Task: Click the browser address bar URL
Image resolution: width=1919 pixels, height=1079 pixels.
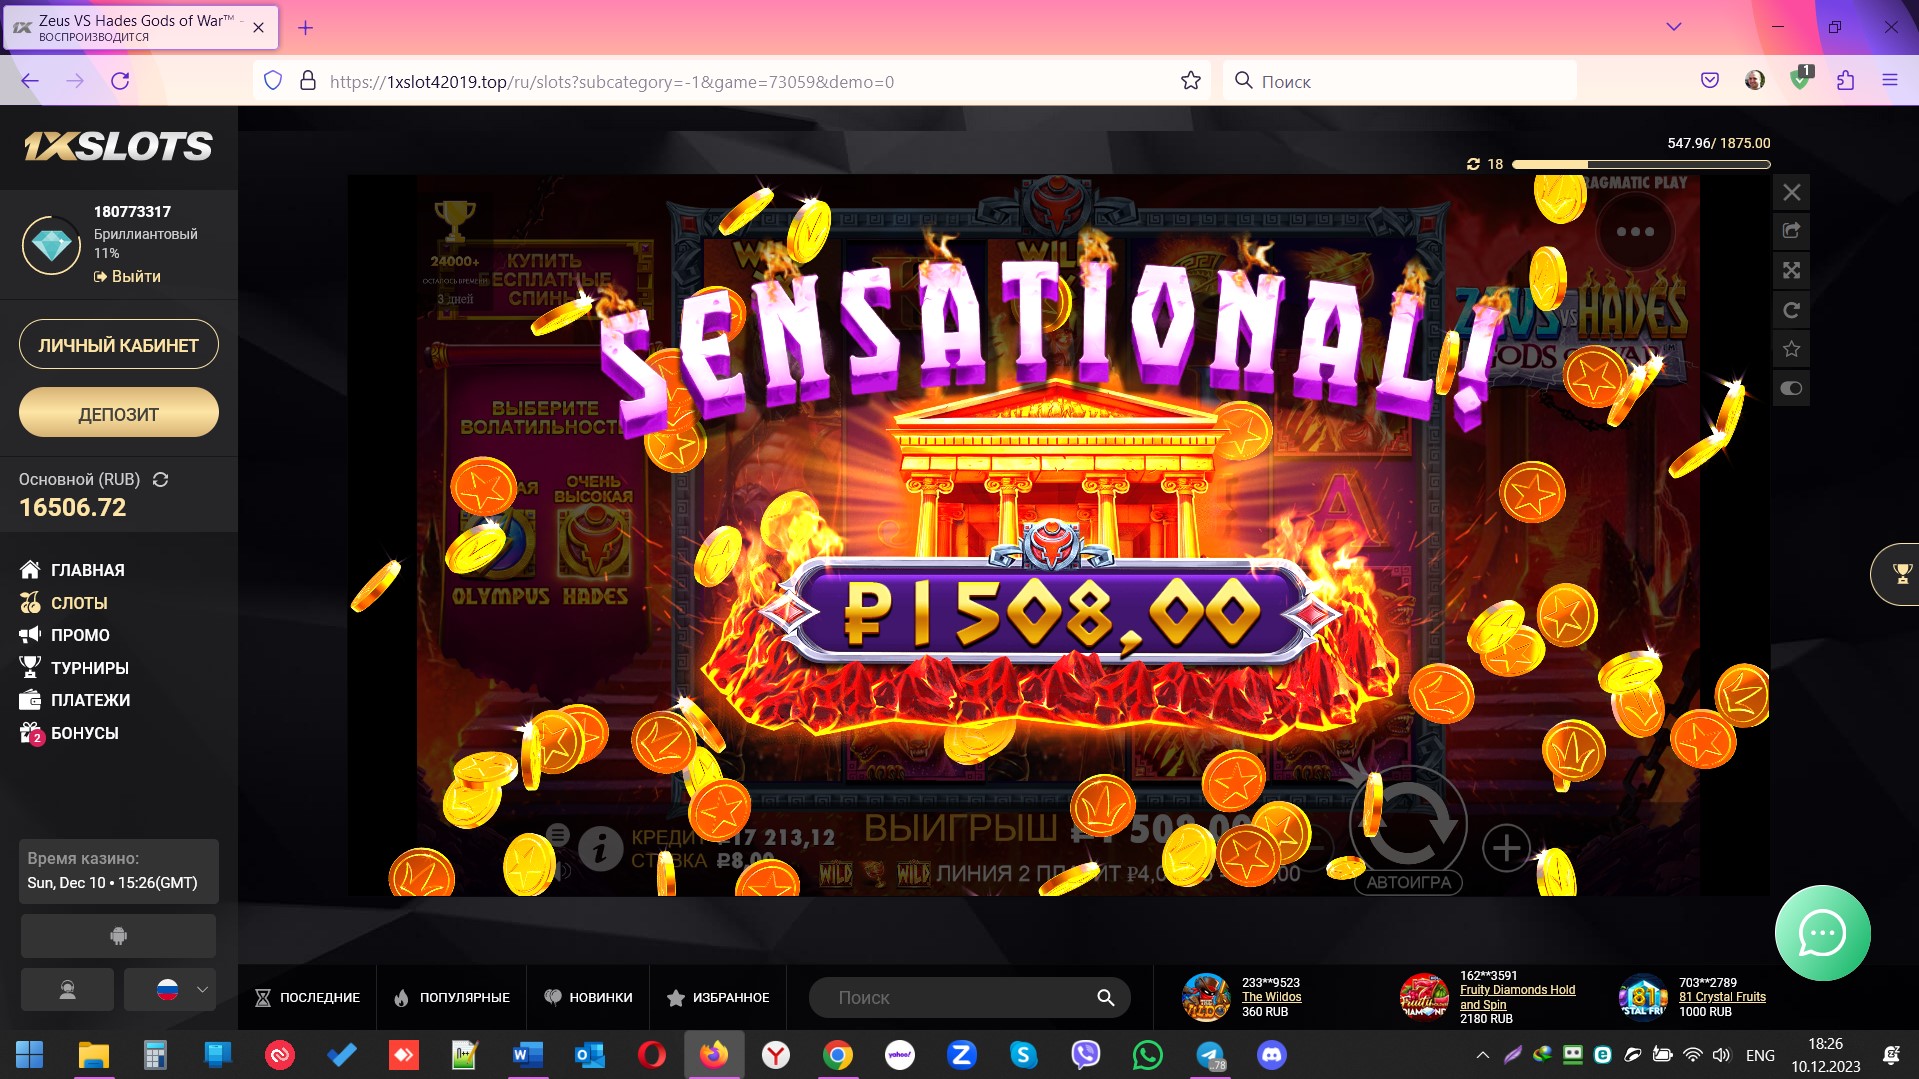Action: (x=612, y=82)
